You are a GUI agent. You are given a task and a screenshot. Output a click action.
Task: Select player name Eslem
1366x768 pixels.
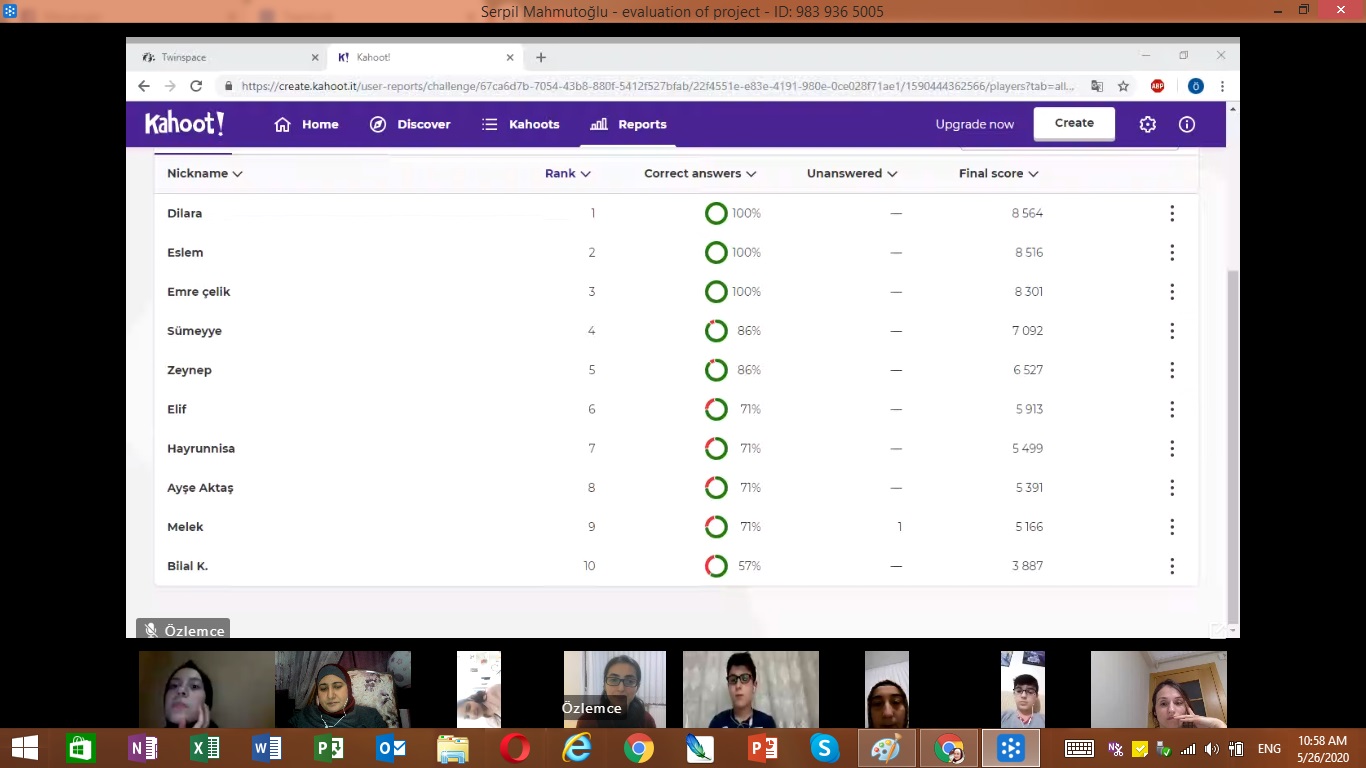(185, 252)
